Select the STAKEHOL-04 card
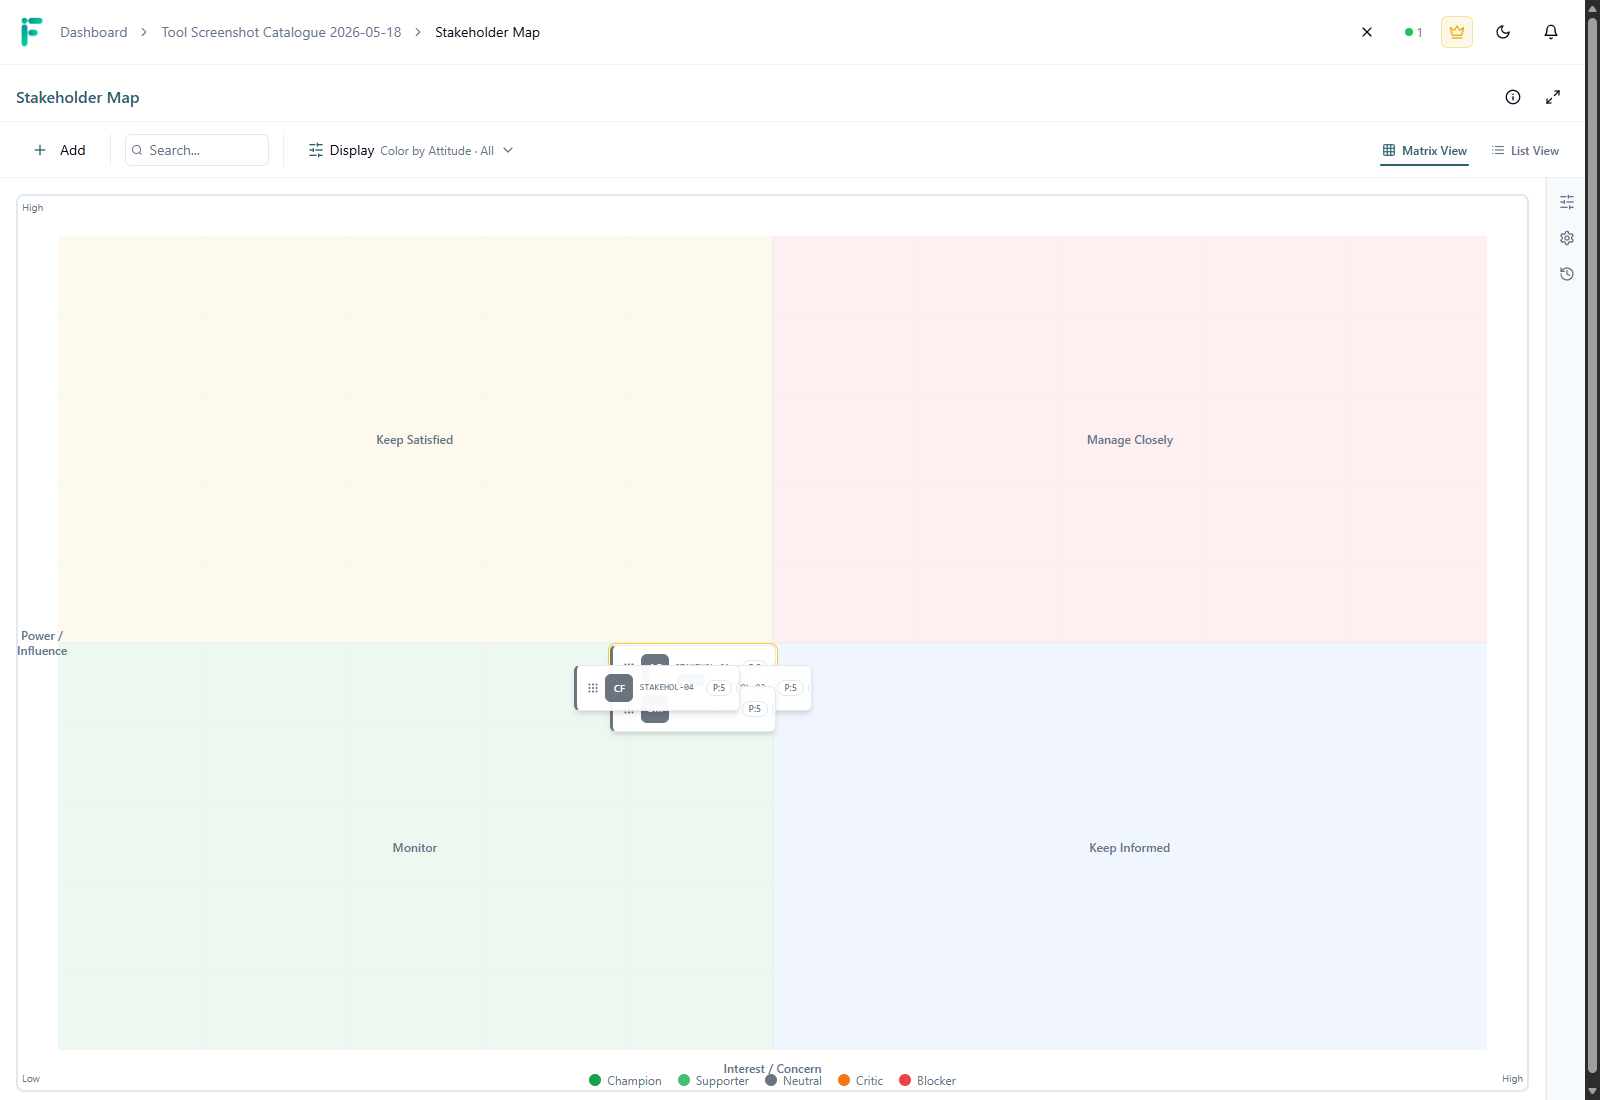Image resolution: width=1600 pixels, height=1100 pixels. (657, 688)
